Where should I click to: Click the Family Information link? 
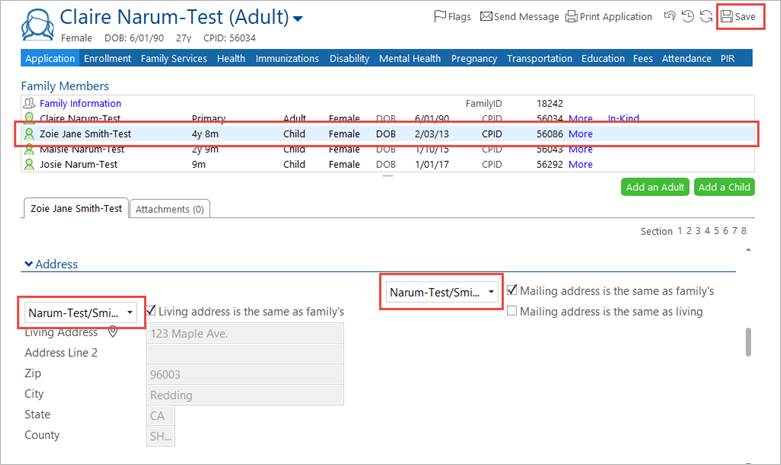tap(80, 103)
